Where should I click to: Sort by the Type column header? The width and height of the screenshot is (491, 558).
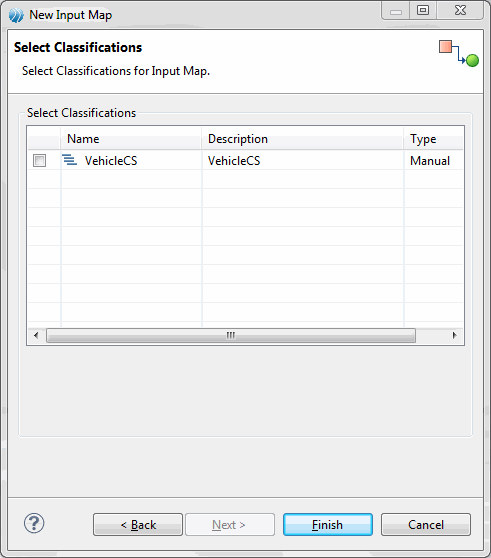click(434, 139)
